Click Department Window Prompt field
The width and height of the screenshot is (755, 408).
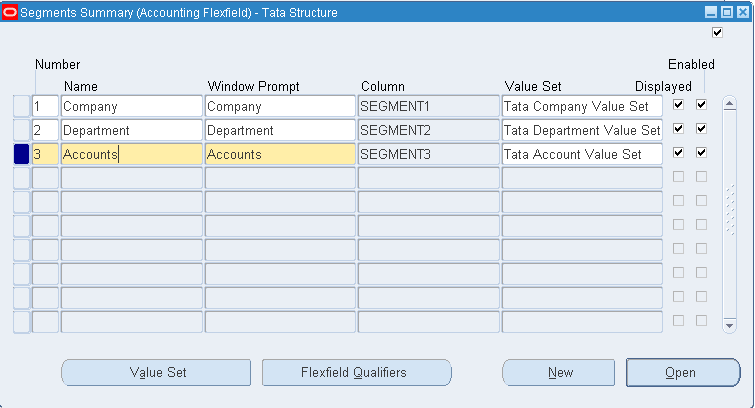tap(279, 130)
